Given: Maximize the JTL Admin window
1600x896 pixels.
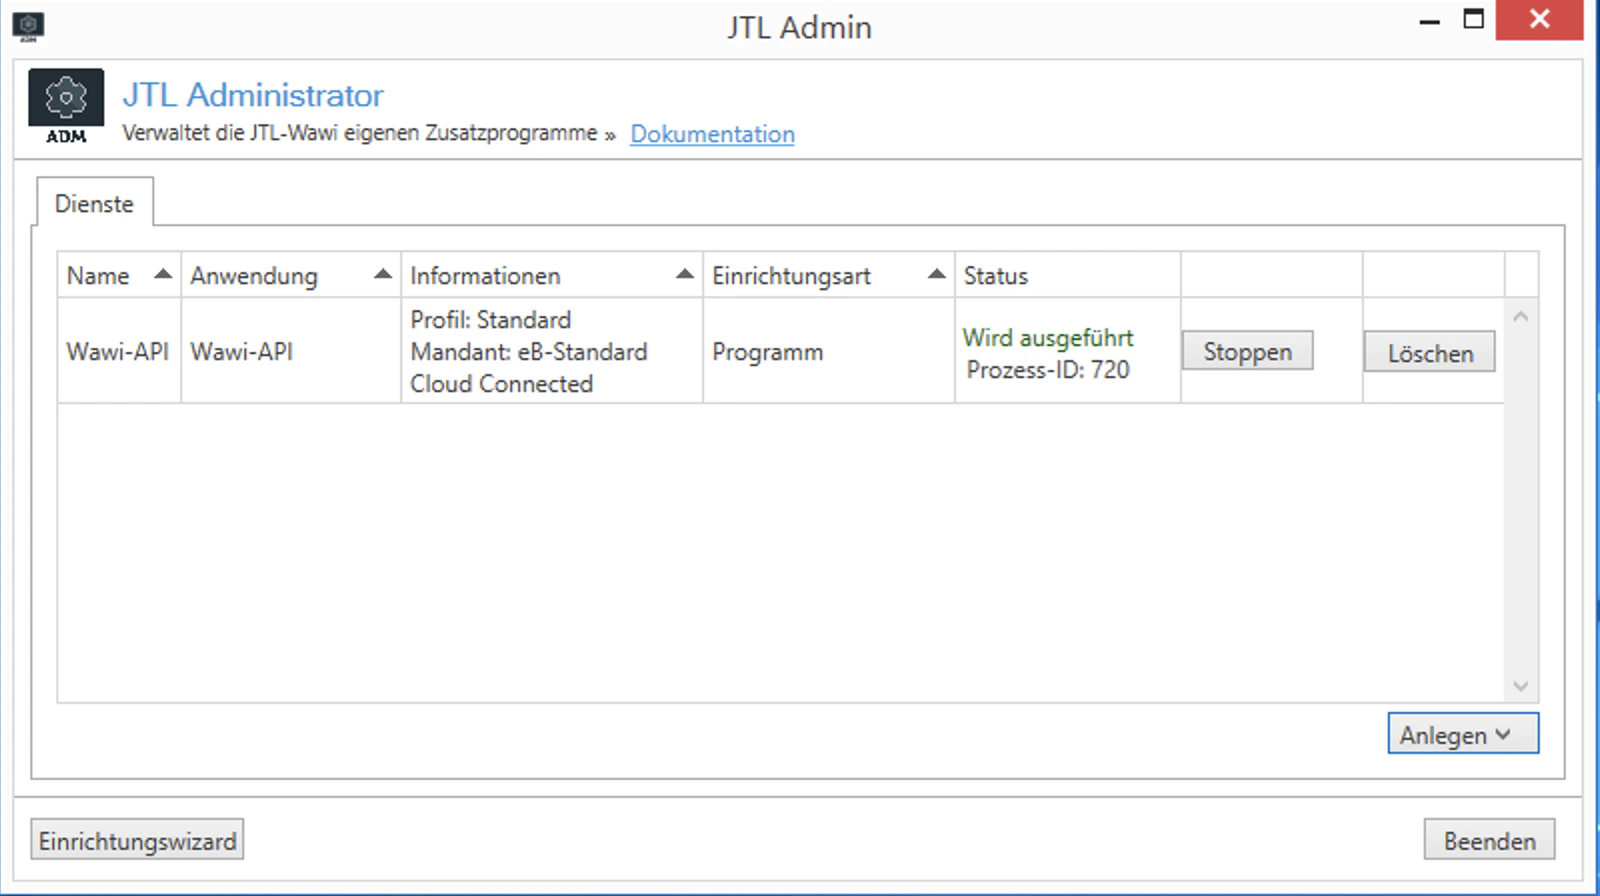Looking at the screenshot, I should point(1473,19).
